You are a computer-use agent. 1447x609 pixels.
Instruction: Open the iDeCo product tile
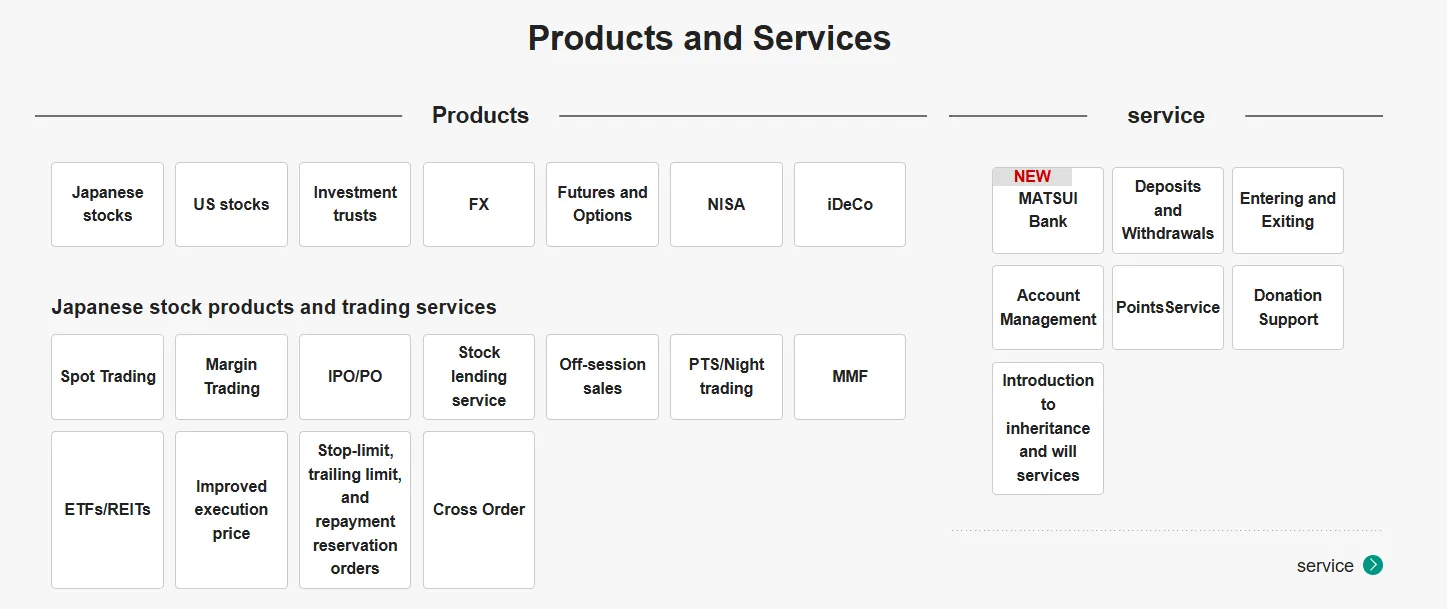coord(850,204)
